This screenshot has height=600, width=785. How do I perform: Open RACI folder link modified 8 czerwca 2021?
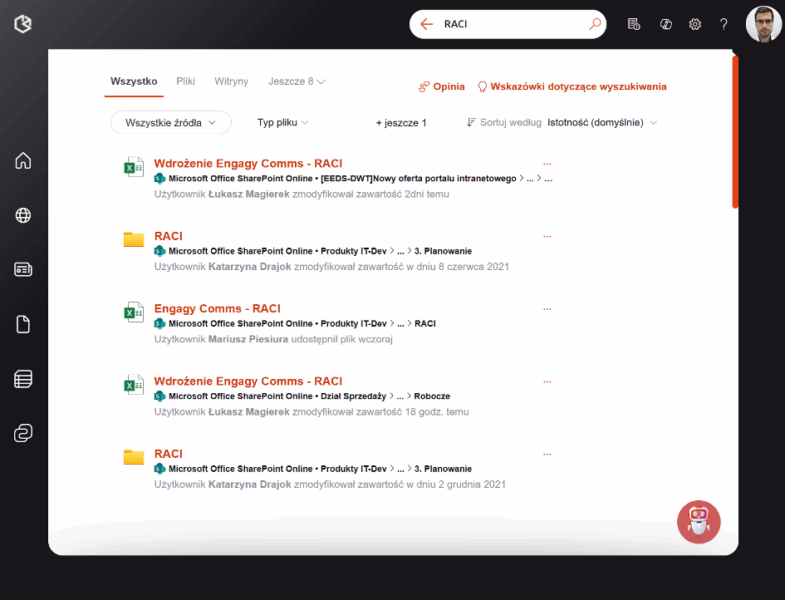[x=168, y=236]
